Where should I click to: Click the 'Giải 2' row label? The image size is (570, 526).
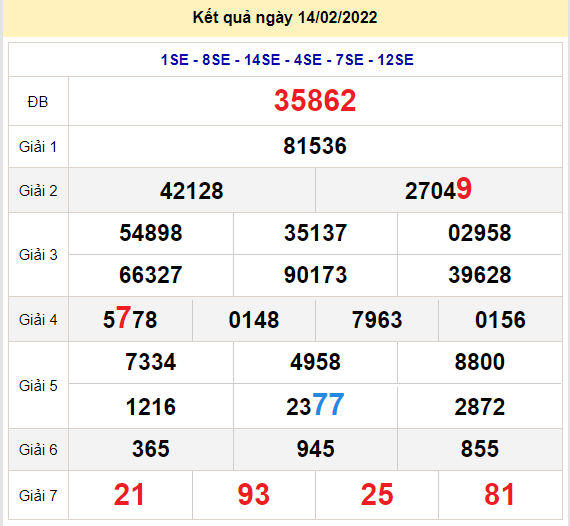tap(38, 190)
